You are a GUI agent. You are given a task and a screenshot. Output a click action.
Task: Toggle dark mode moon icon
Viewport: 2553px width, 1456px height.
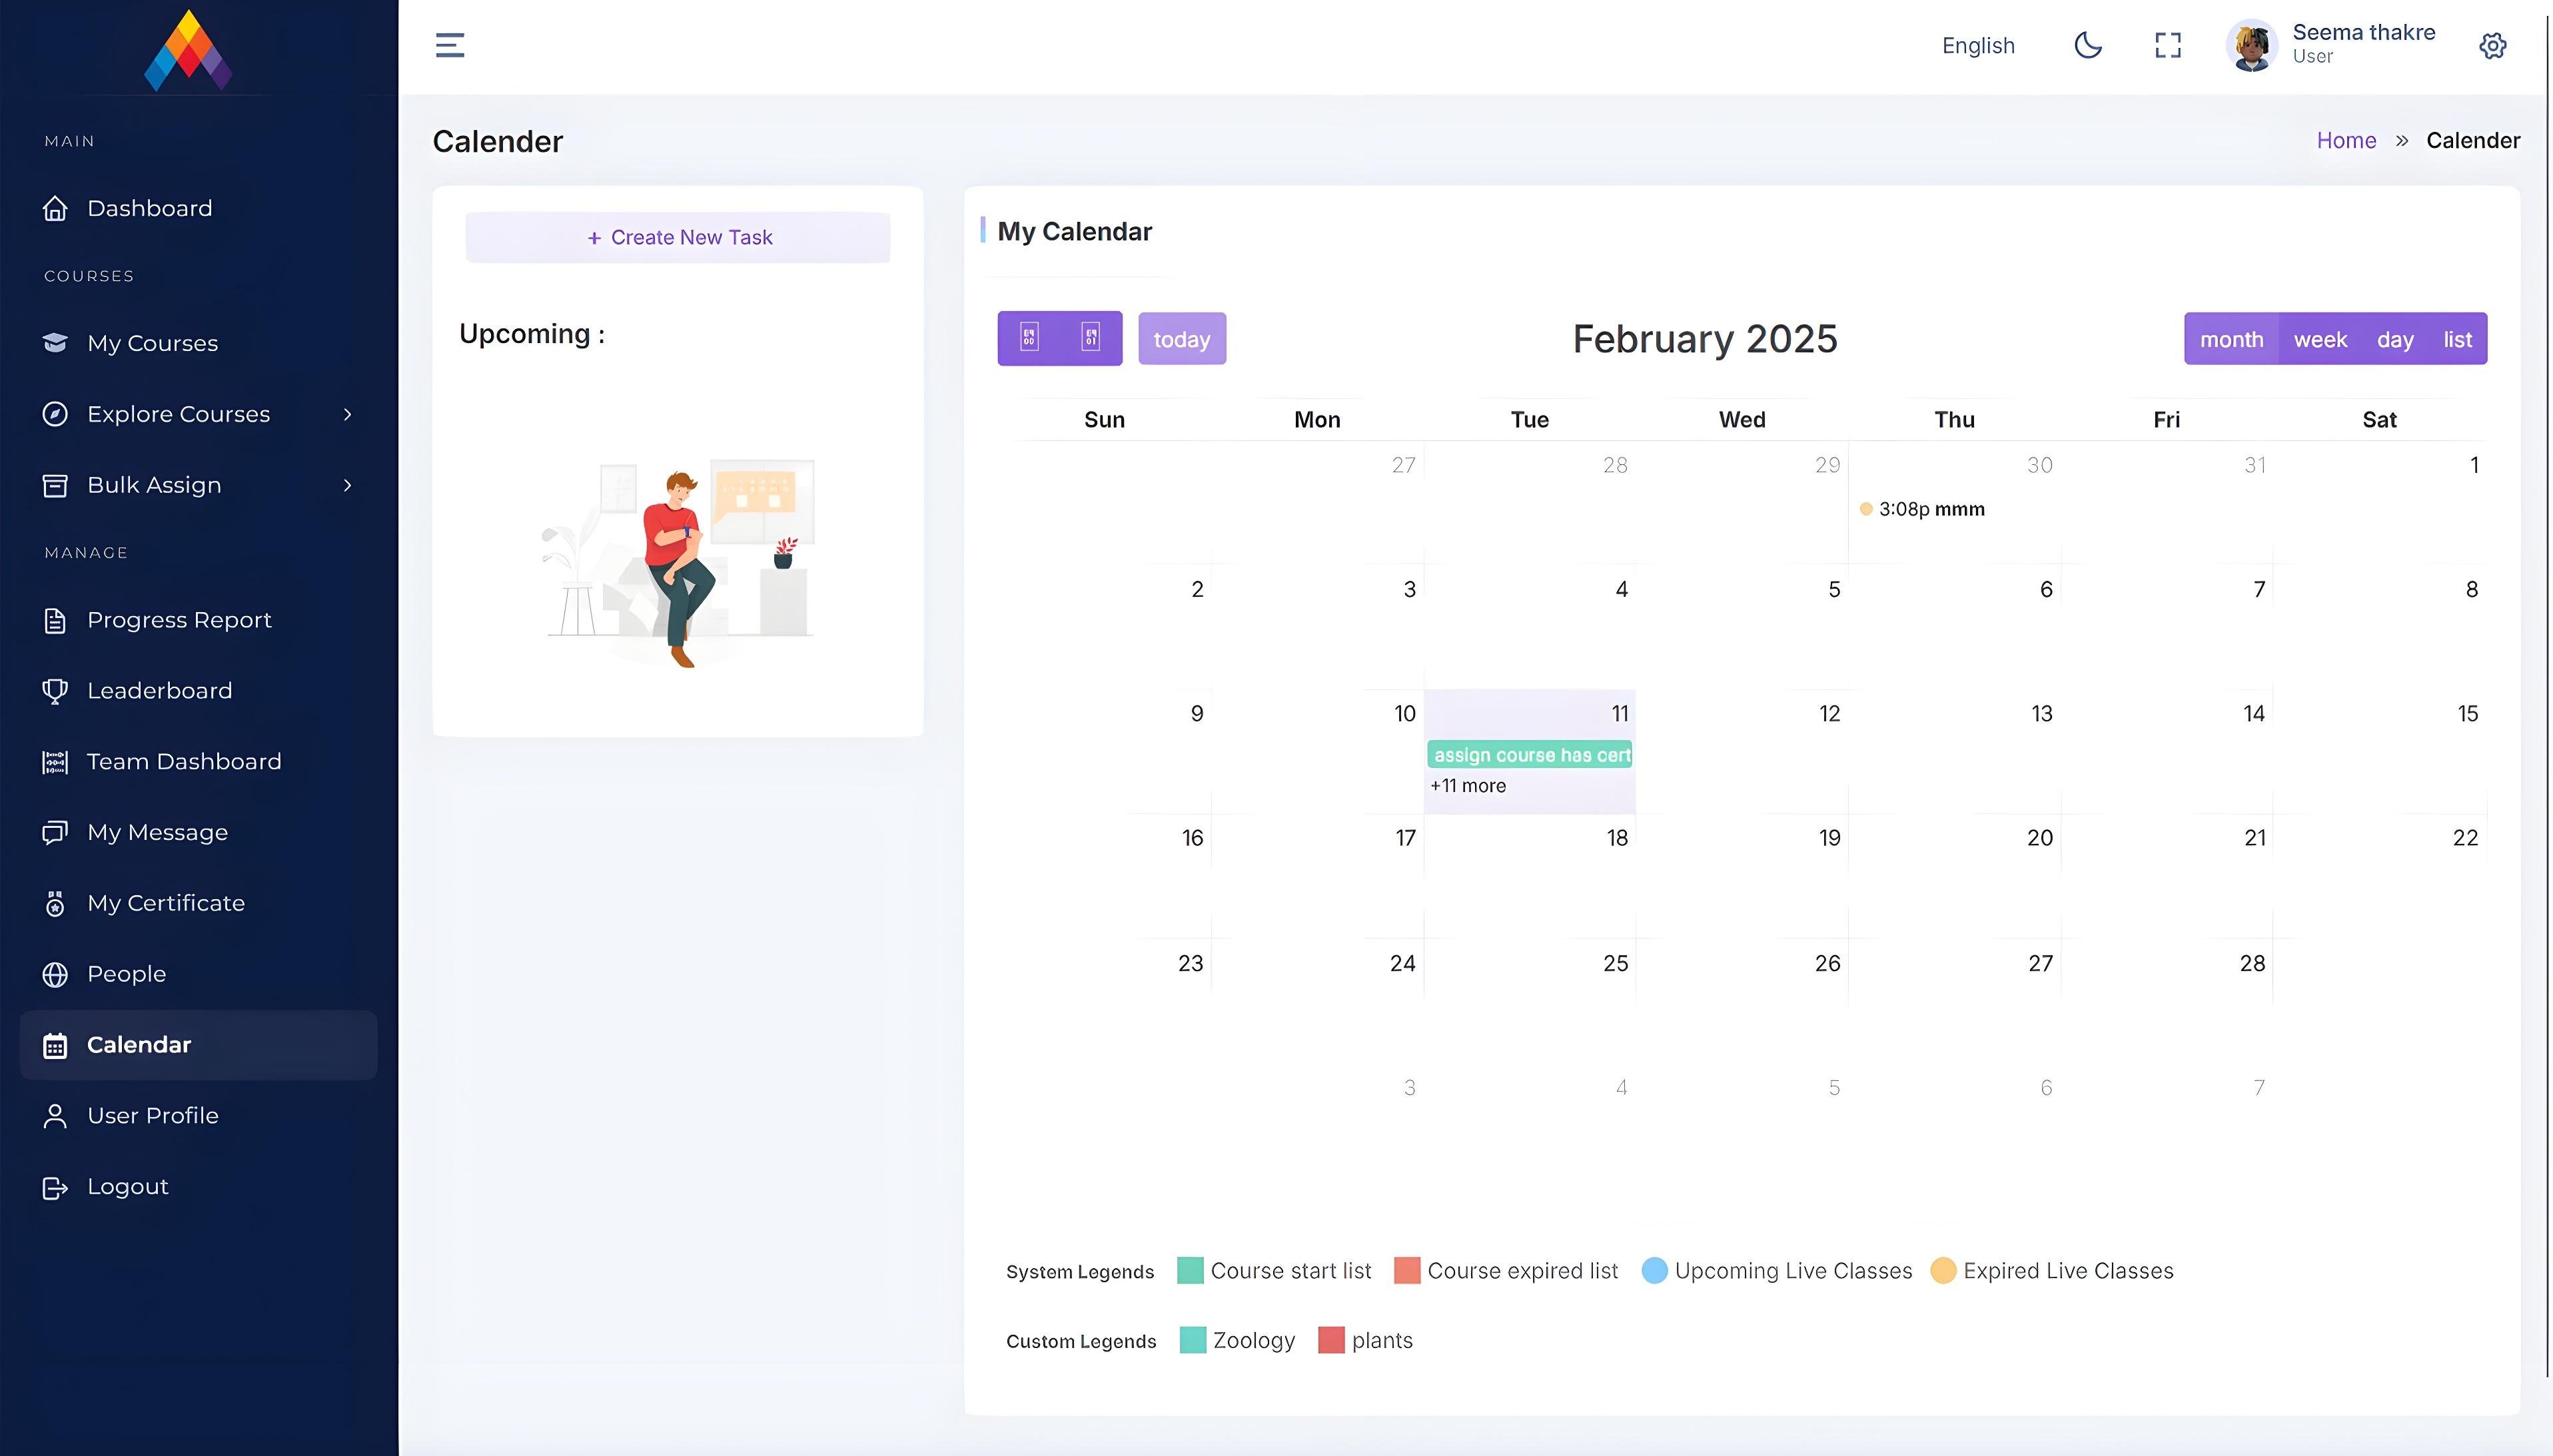click(x=2088, y=45)
